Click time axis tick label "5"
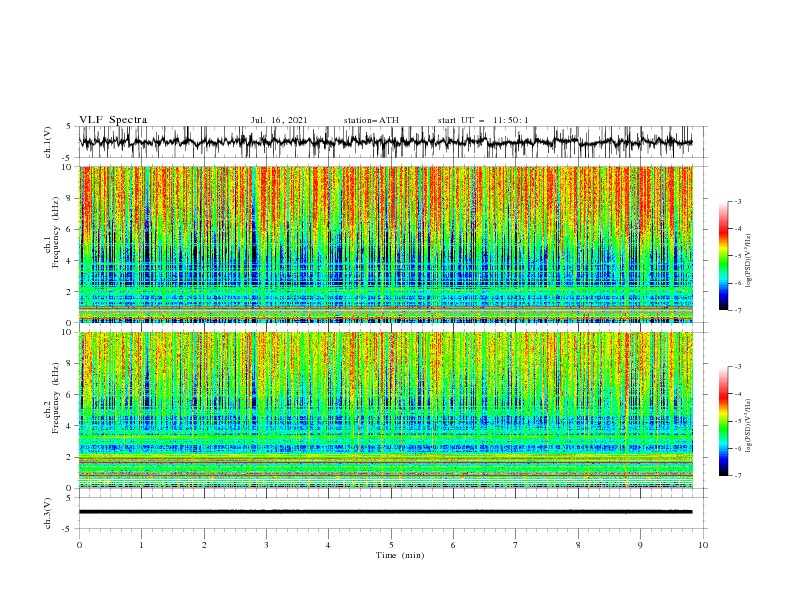The width and height of the screenshot is (792, 612). (x=391, y=545)
